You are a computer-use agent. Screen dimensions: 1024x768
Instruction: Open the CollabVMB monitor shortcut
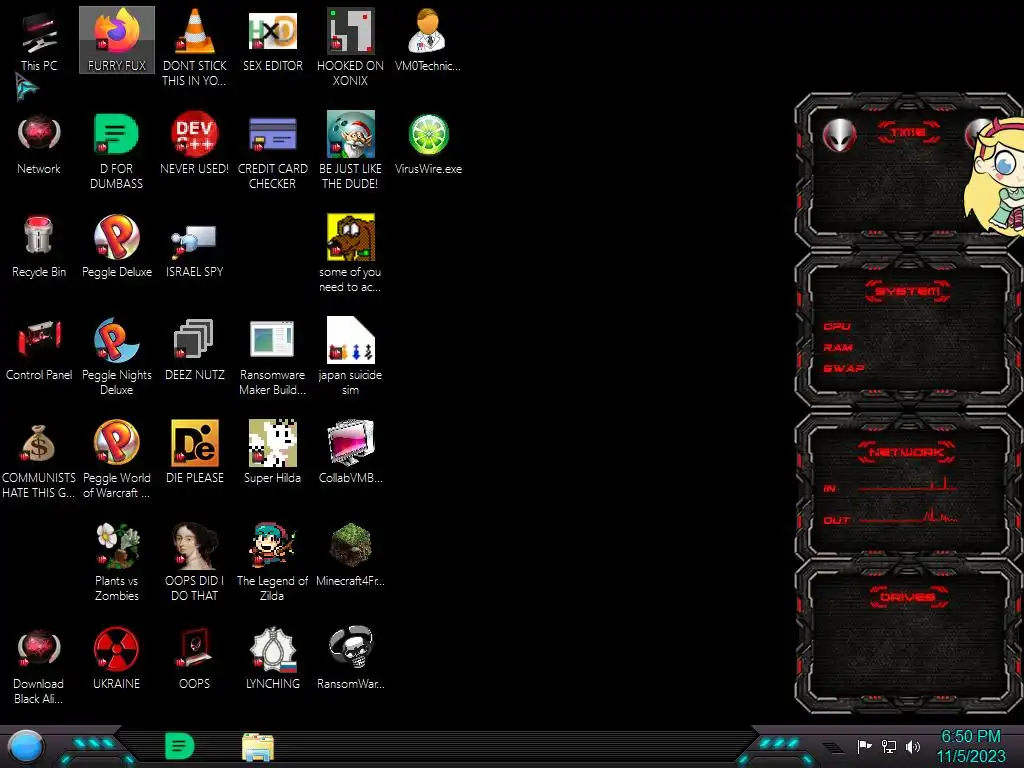(x=350, y=453)
